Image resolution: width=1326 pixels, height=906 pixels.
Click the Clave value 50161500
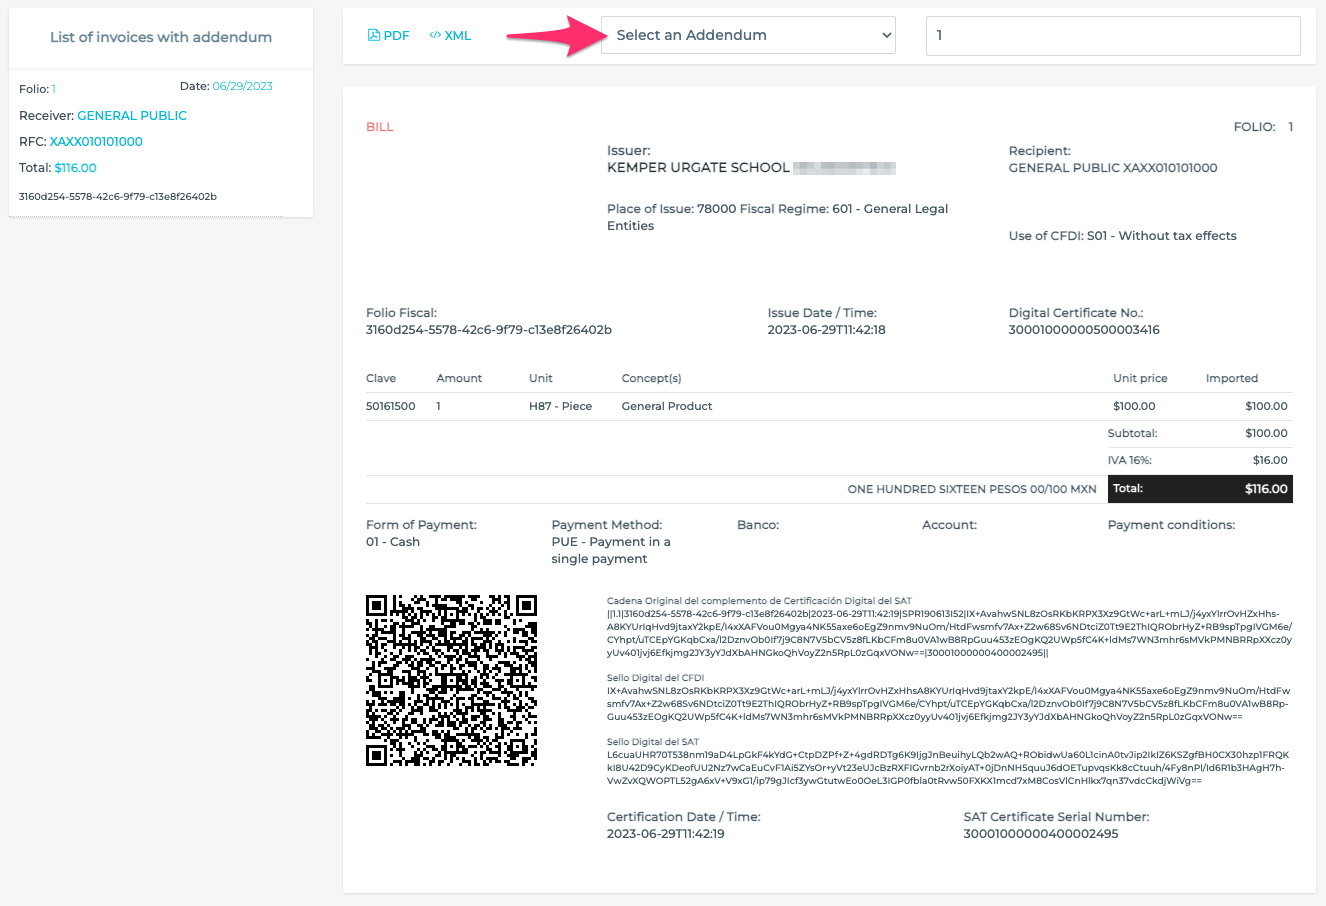click(x=391, y=406)
